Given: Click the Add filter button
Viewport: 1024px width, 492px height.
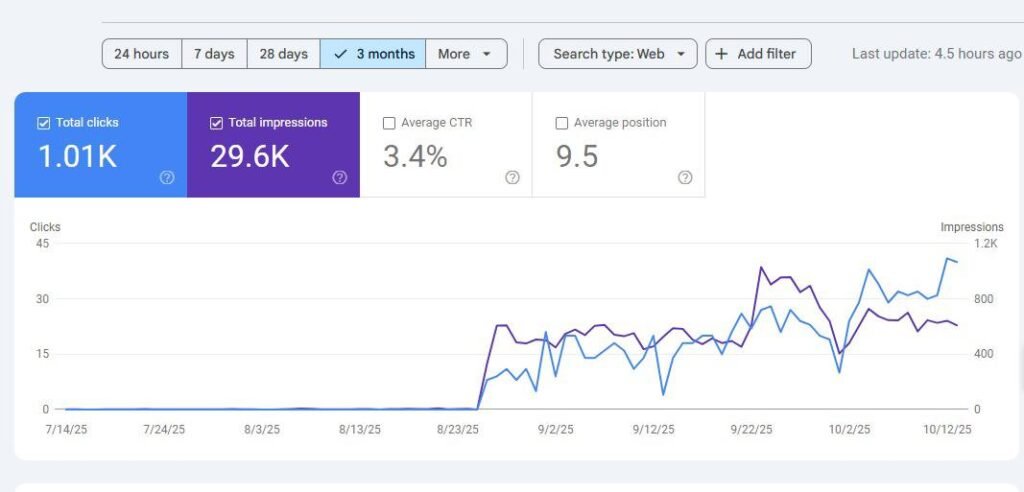Looking at the screenshot, I should coord(758,54).
